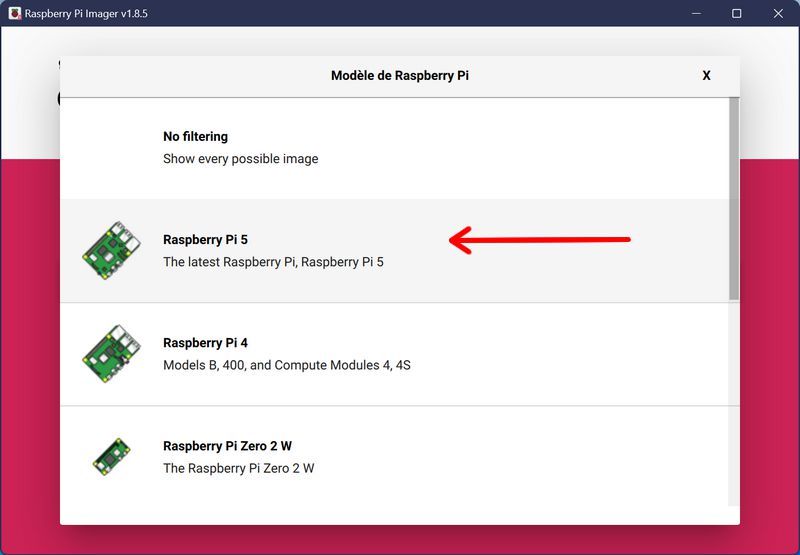This screenshot has width=800, height=555.
Task: Close the Raspberry Pi Imager window
Action: pos(778,13)
